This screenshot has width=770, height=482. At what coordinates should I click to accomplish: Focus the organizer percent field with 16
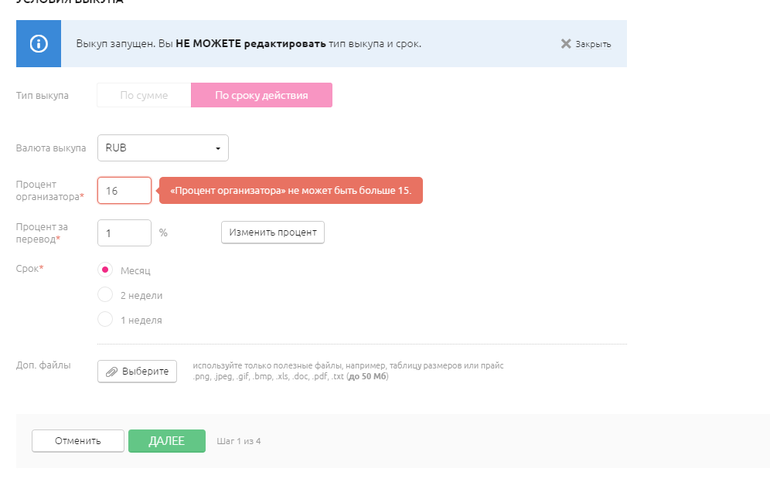click(x=124, y=190)
